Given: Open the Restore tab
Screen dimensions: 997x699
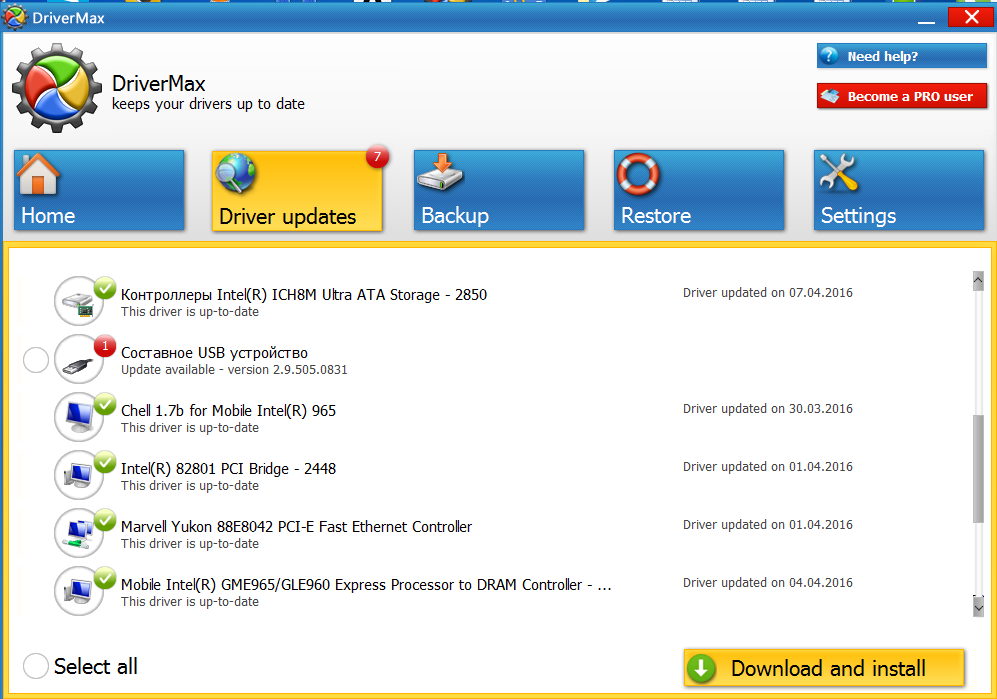Looking at the screenshot, I should pyautogui.click(x=699, y=190).
